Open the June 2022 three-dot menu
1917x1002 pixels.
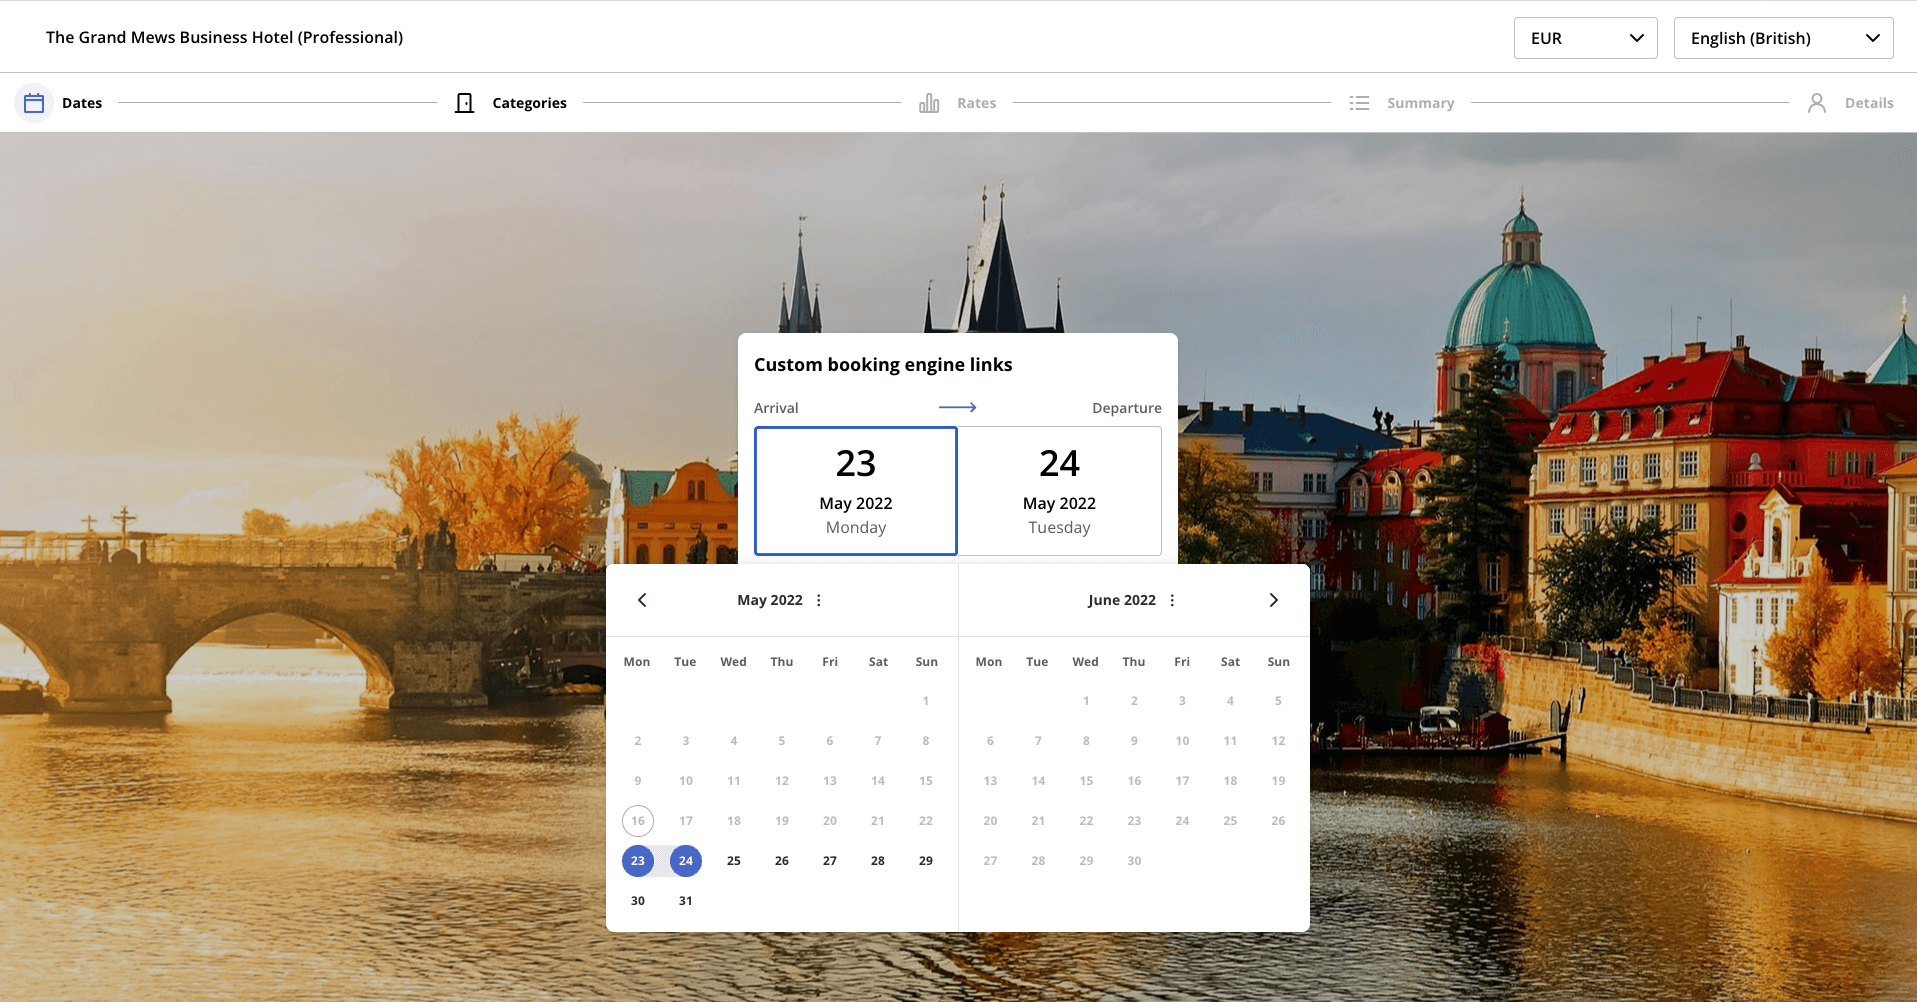pos(1172,600)
